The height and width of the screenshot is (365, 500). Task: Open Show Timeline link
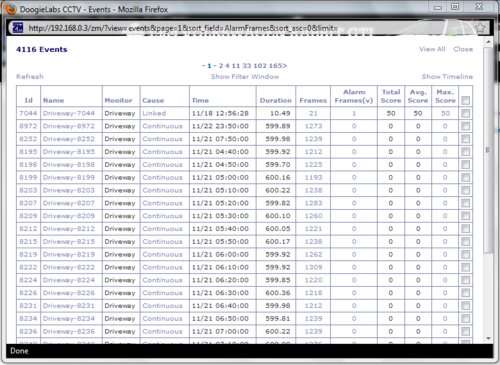tap(447, 77)
